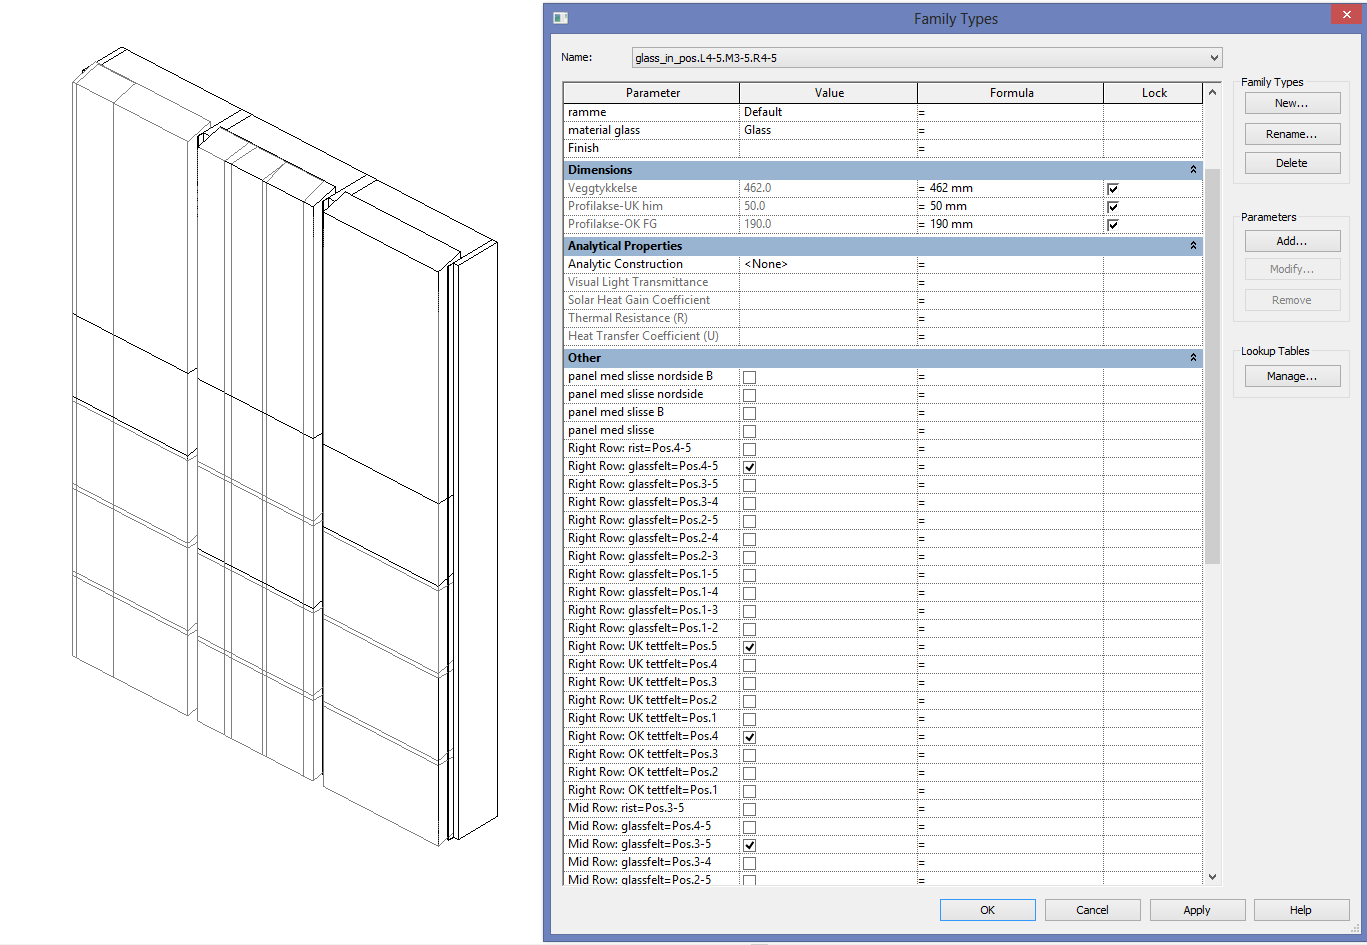The height and width of the screenshot is (945, 1367).
Task: Click the Parameter column header
Action: pyautogui.click(x=652, y=93)
